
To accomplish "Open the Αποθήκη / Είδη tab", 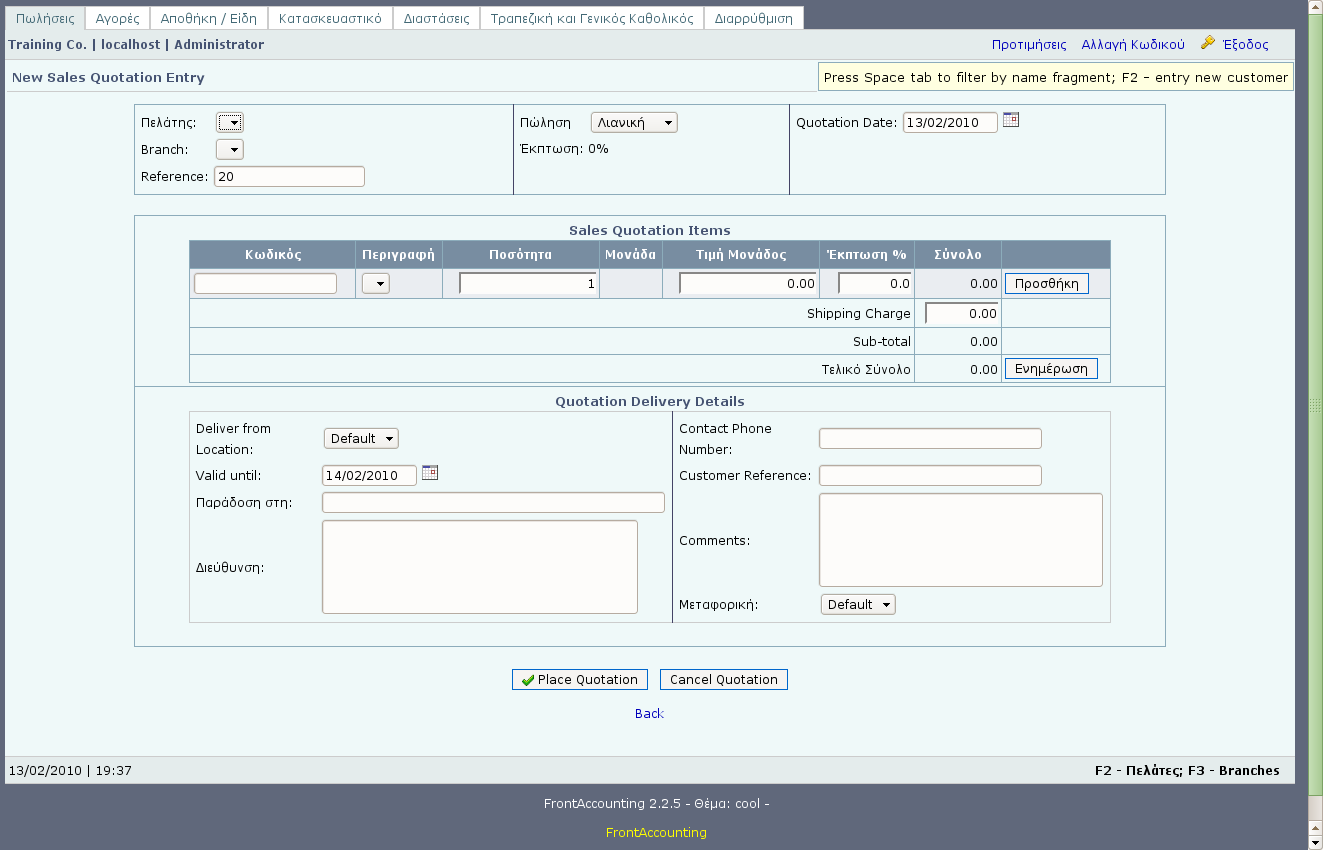I will [209, 19].
